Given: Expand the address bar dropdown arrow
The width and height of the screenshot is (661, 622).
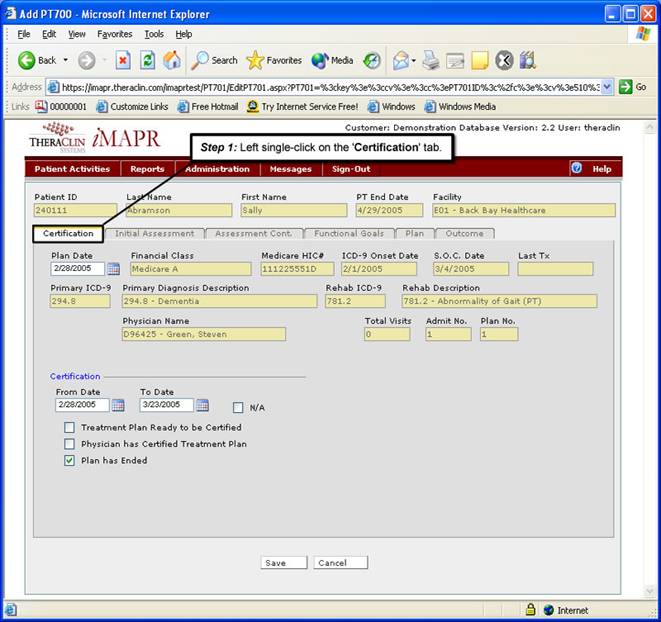Looking at the screenshot, I should (607, 87).
